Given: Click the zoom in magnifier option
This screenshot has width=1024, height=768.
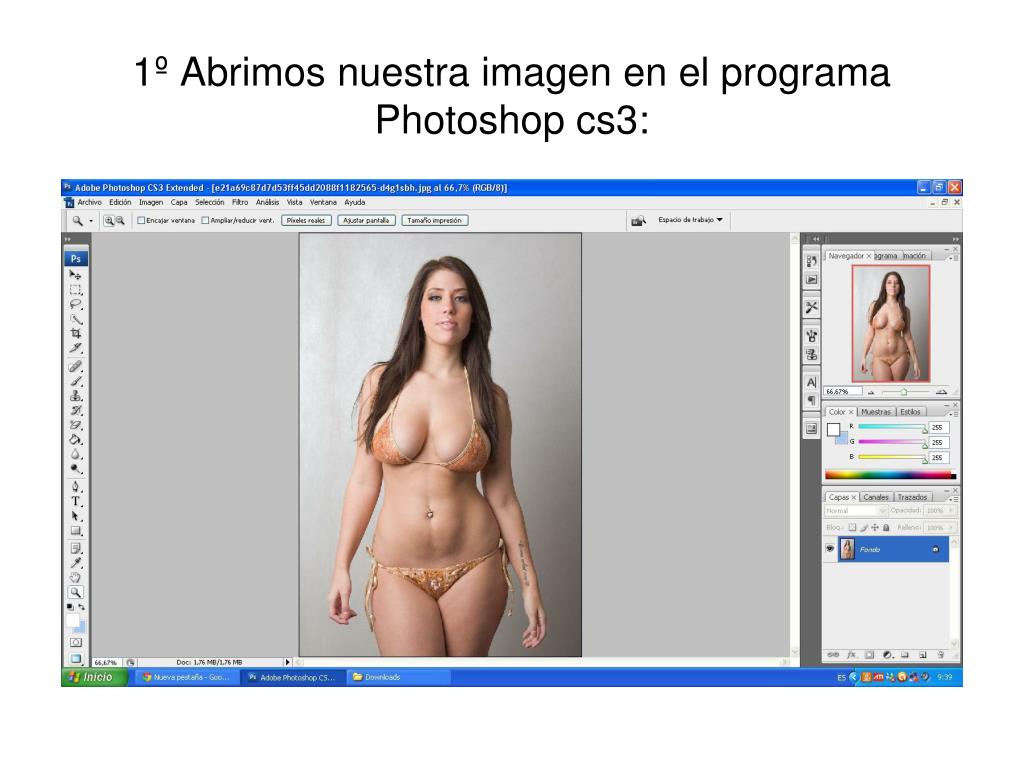Looking at the screenshot, I should [x=109, y=221].
